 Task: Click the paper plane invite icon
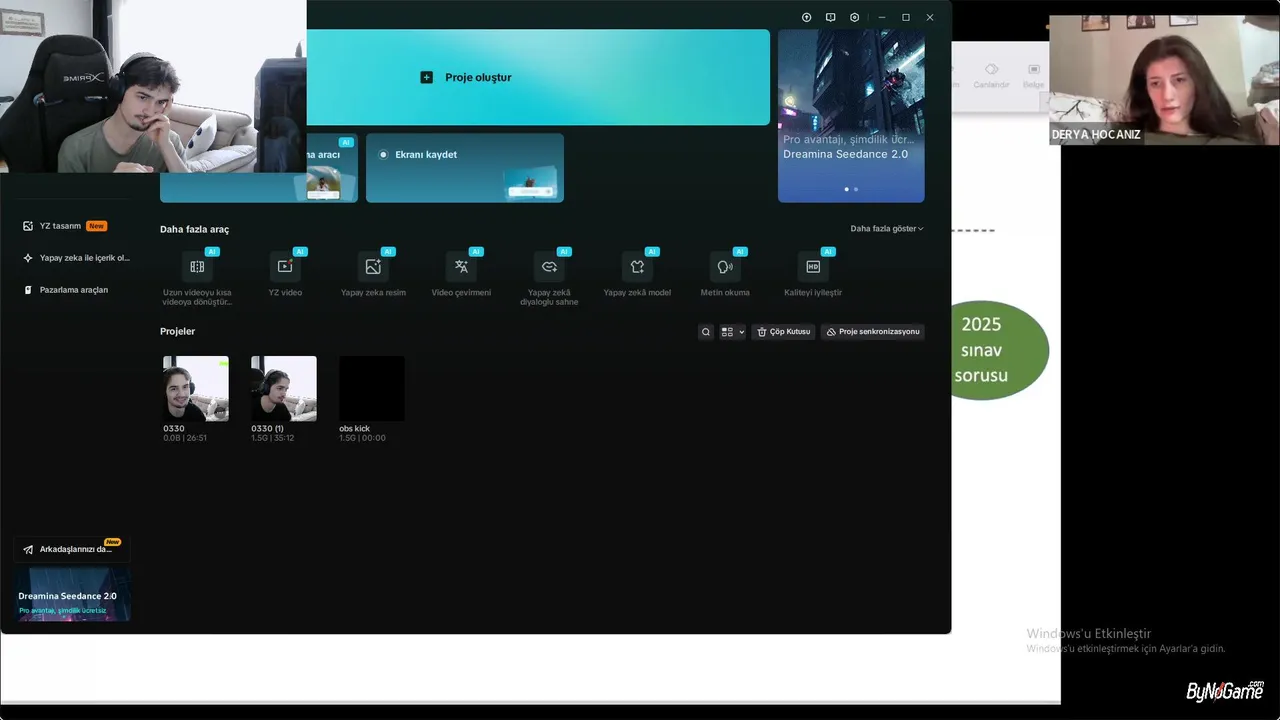click(28, 550)
